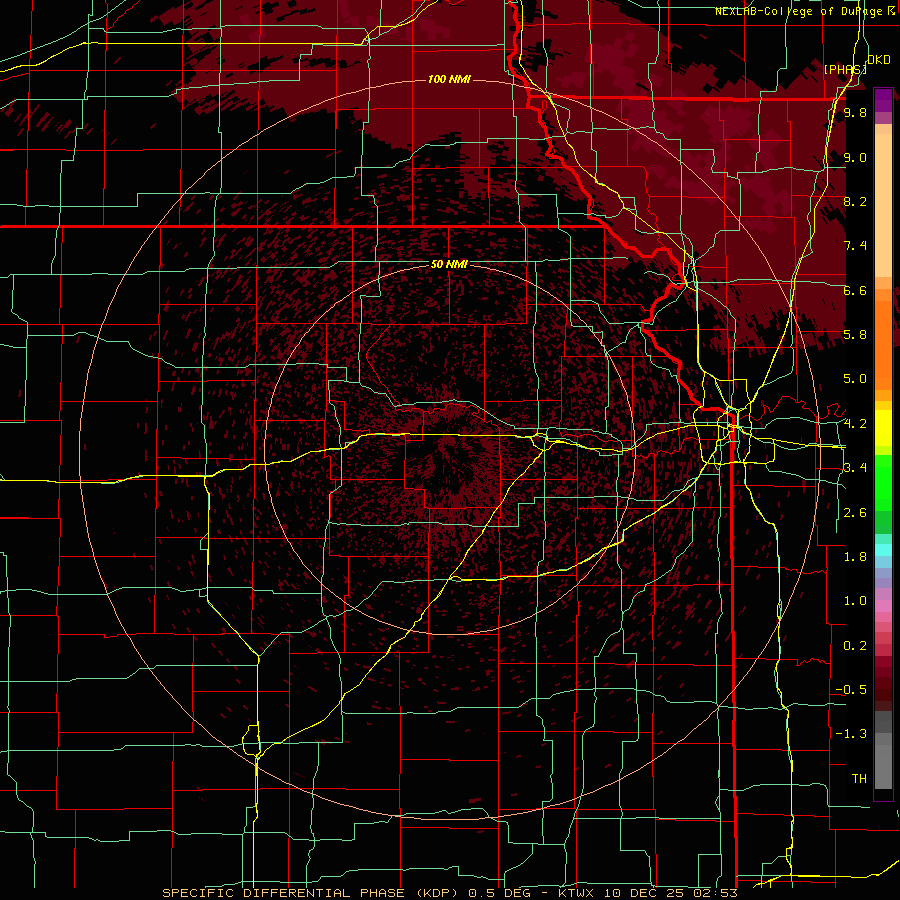The image size is (900, 900).
Task: Click the KTWX radar site identifier in caption
Action: [x=576, y=893]
